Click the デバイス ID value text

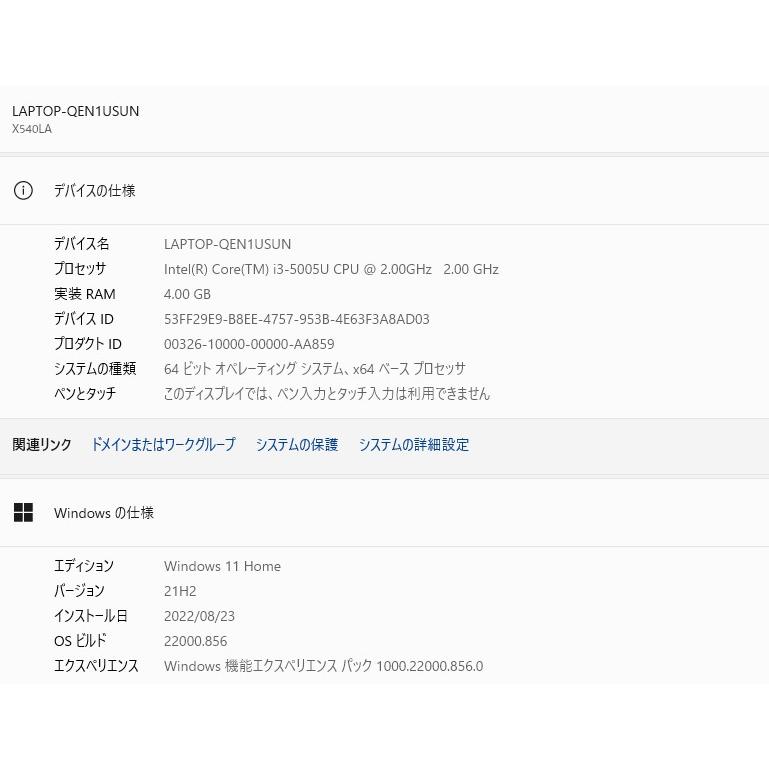296,319
